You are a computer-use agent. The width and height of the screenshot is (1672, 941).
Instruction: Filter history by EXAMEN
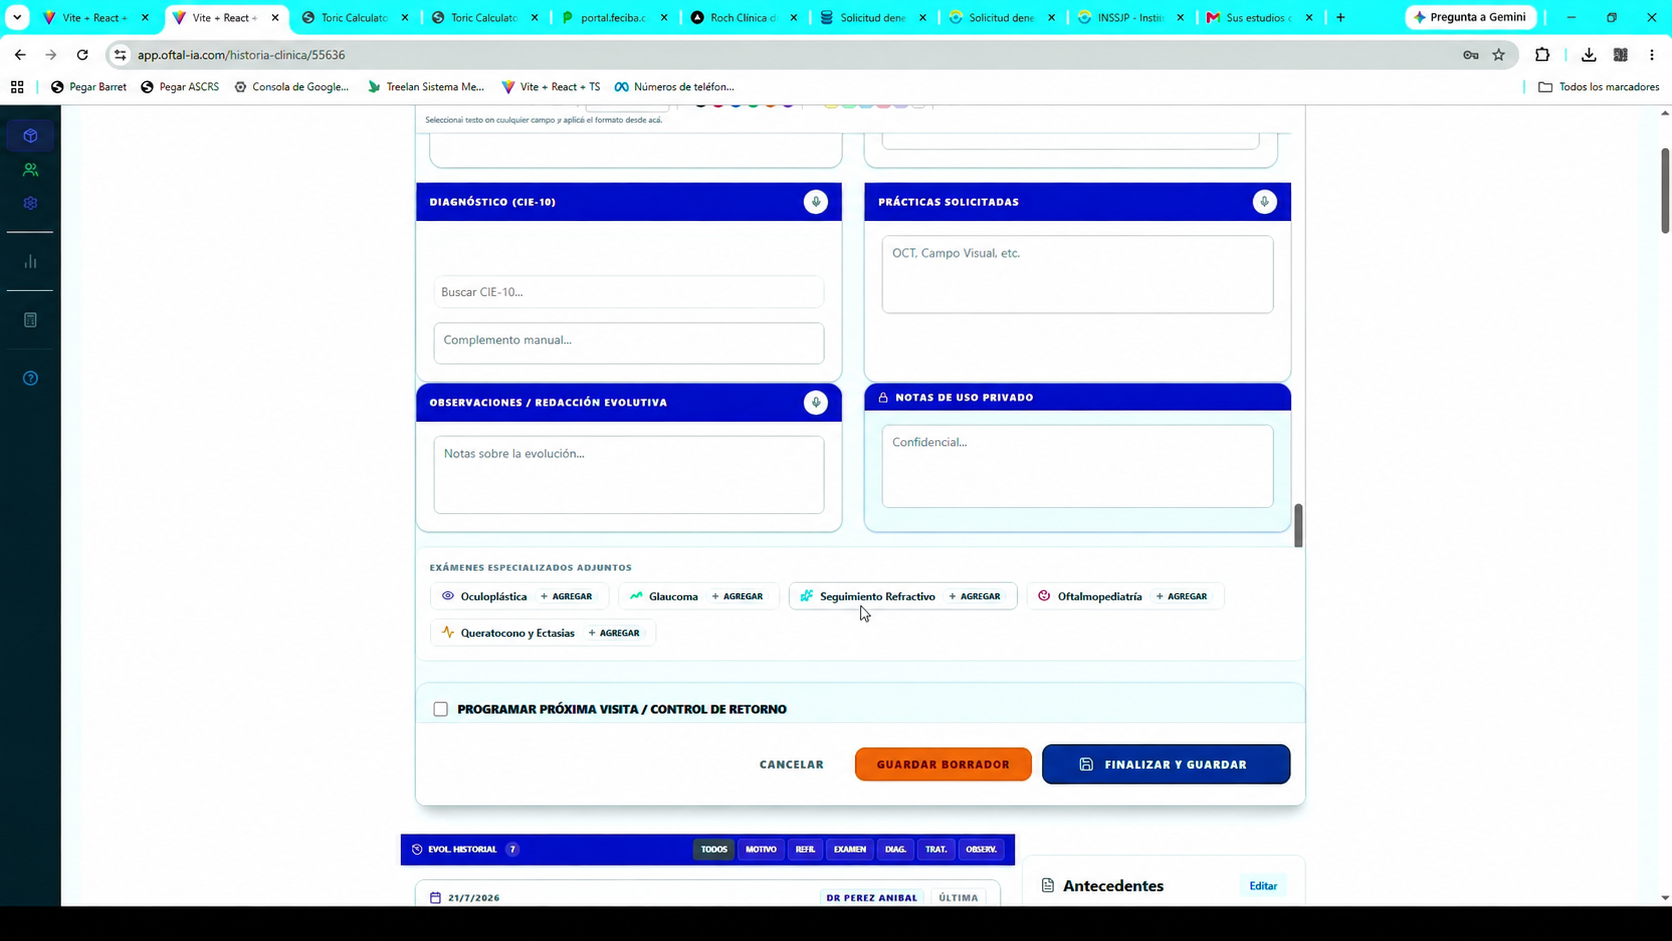tap(850, 849)
